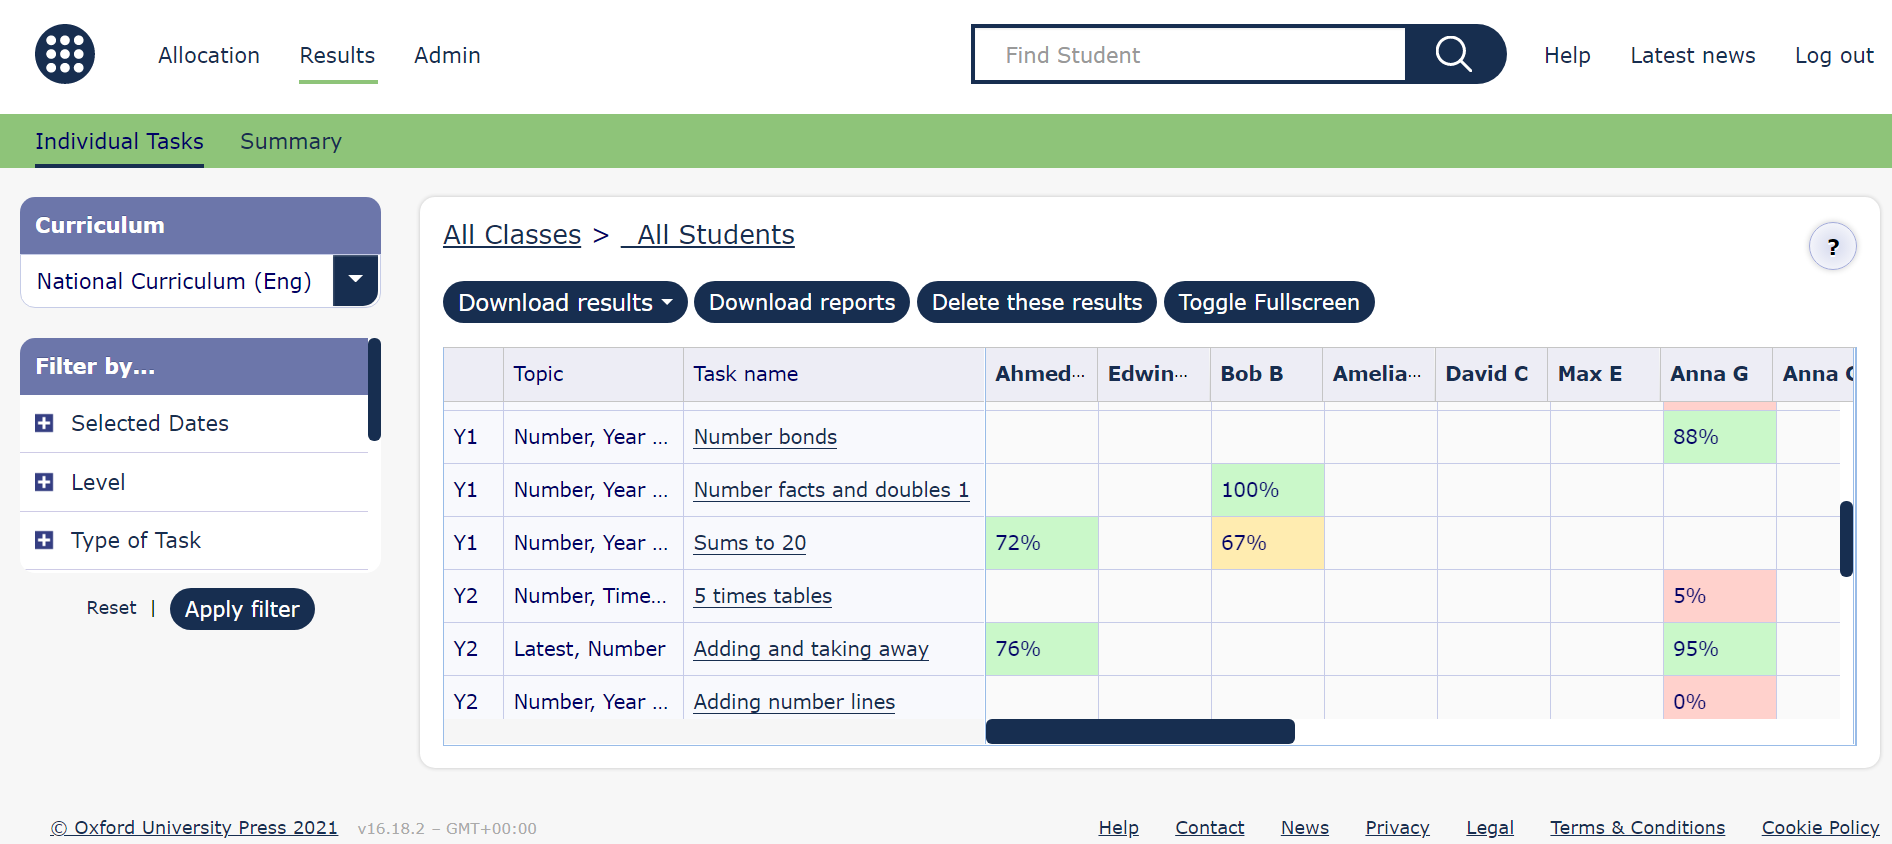This screenshot has width=1892, height=844.
Task: Click Anna G's 0% result cell
Action: pos(1719,698)
